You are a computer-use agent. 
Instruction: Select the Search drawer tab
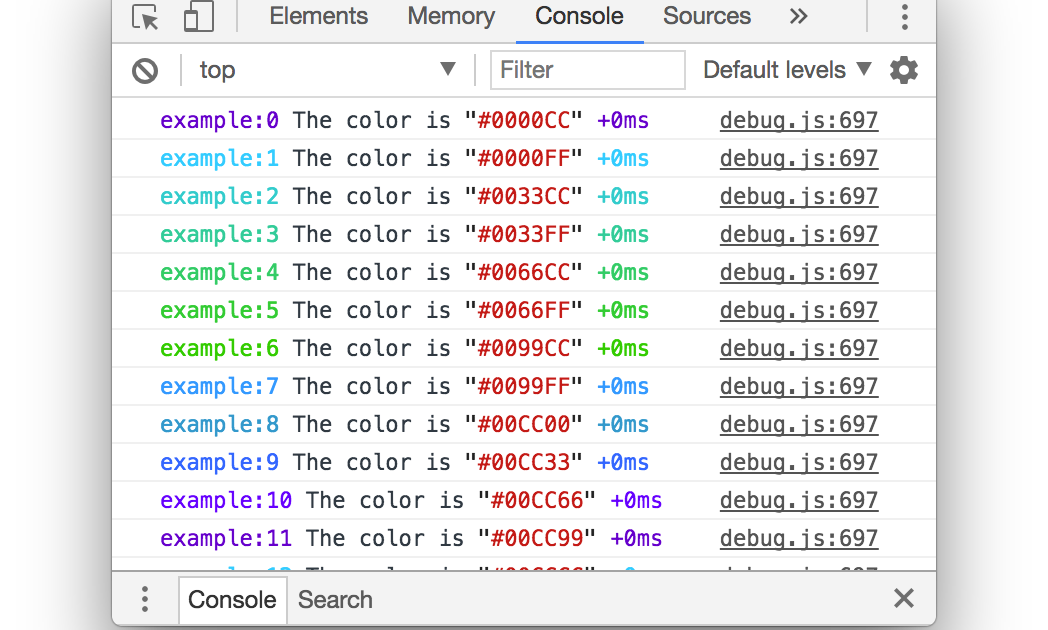[x=335, y=599]
